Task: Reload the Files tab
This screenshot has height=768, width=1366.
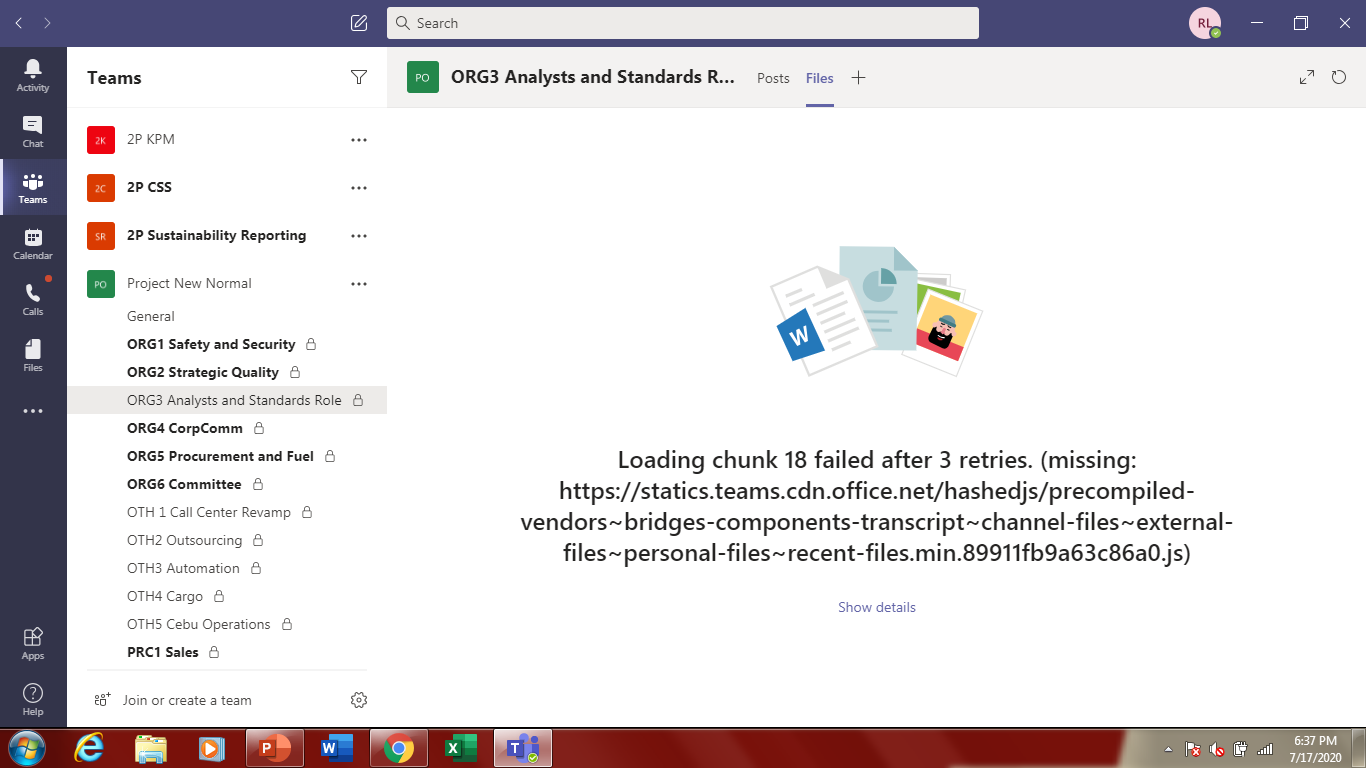Action: [1339, 77]
